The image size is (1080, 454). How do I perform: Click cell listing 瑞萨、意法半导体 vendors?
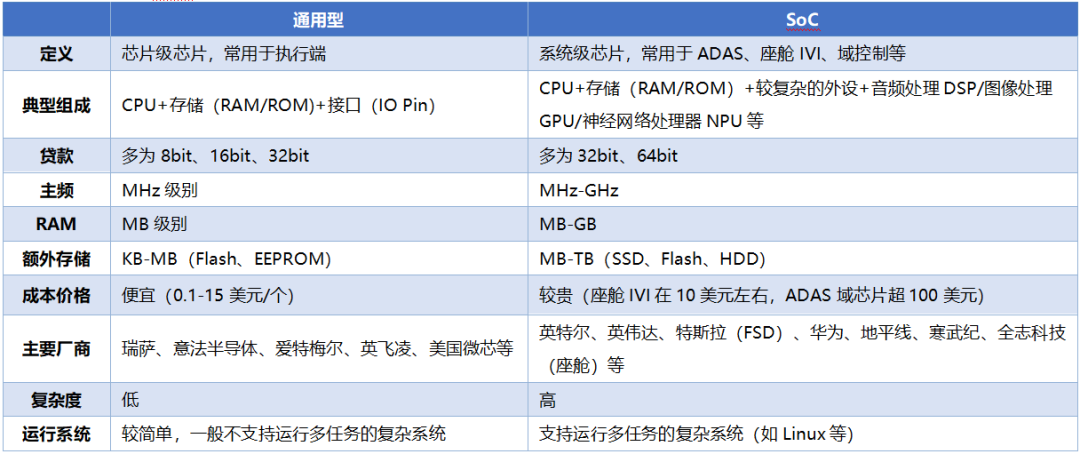319,349
